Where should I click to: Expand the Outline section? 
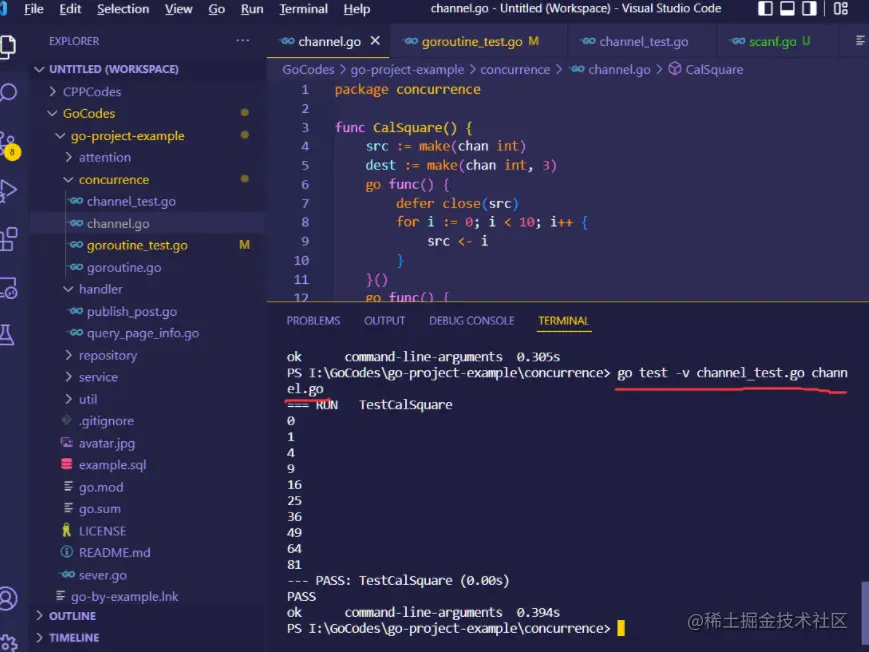(72, 616)
